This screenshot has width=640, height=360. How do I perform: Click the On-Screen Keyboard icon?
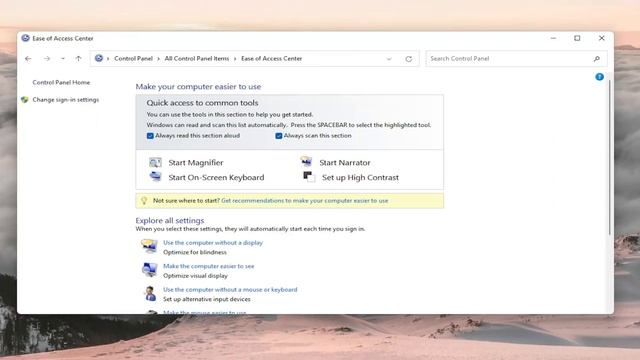pos(155,177)
